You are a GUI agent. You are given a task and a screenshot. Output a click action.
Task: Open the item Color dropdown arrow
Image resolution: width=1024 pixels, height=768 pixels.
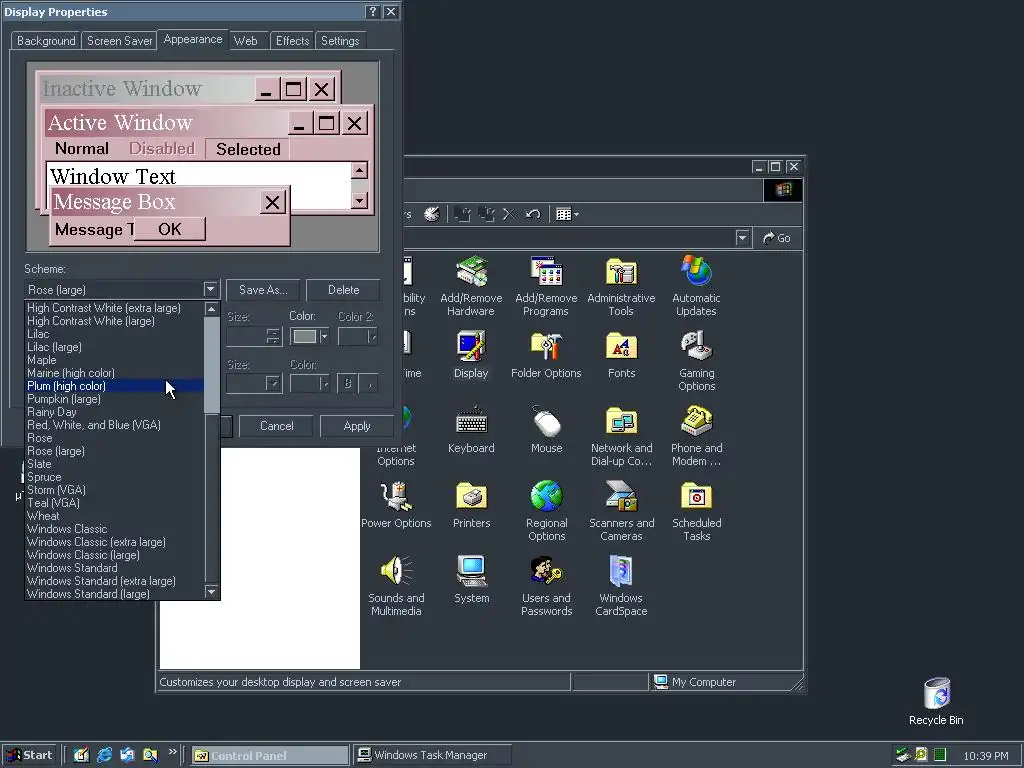click(324, 336)
